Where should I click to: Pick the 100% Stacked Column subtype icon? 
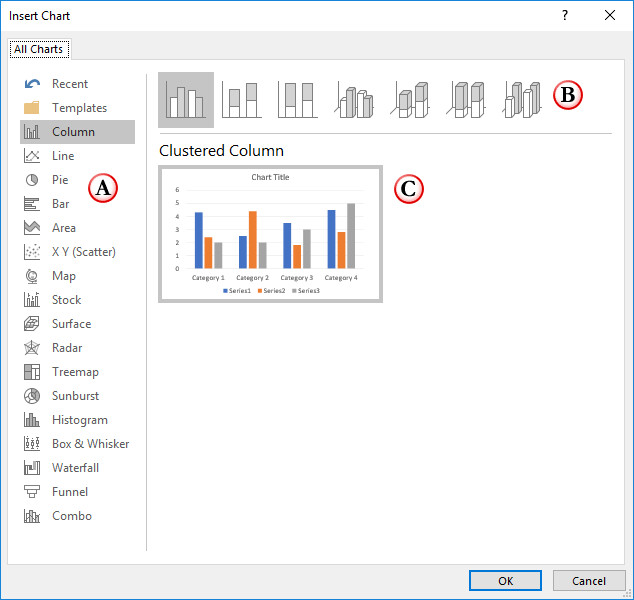click(298, 99)
